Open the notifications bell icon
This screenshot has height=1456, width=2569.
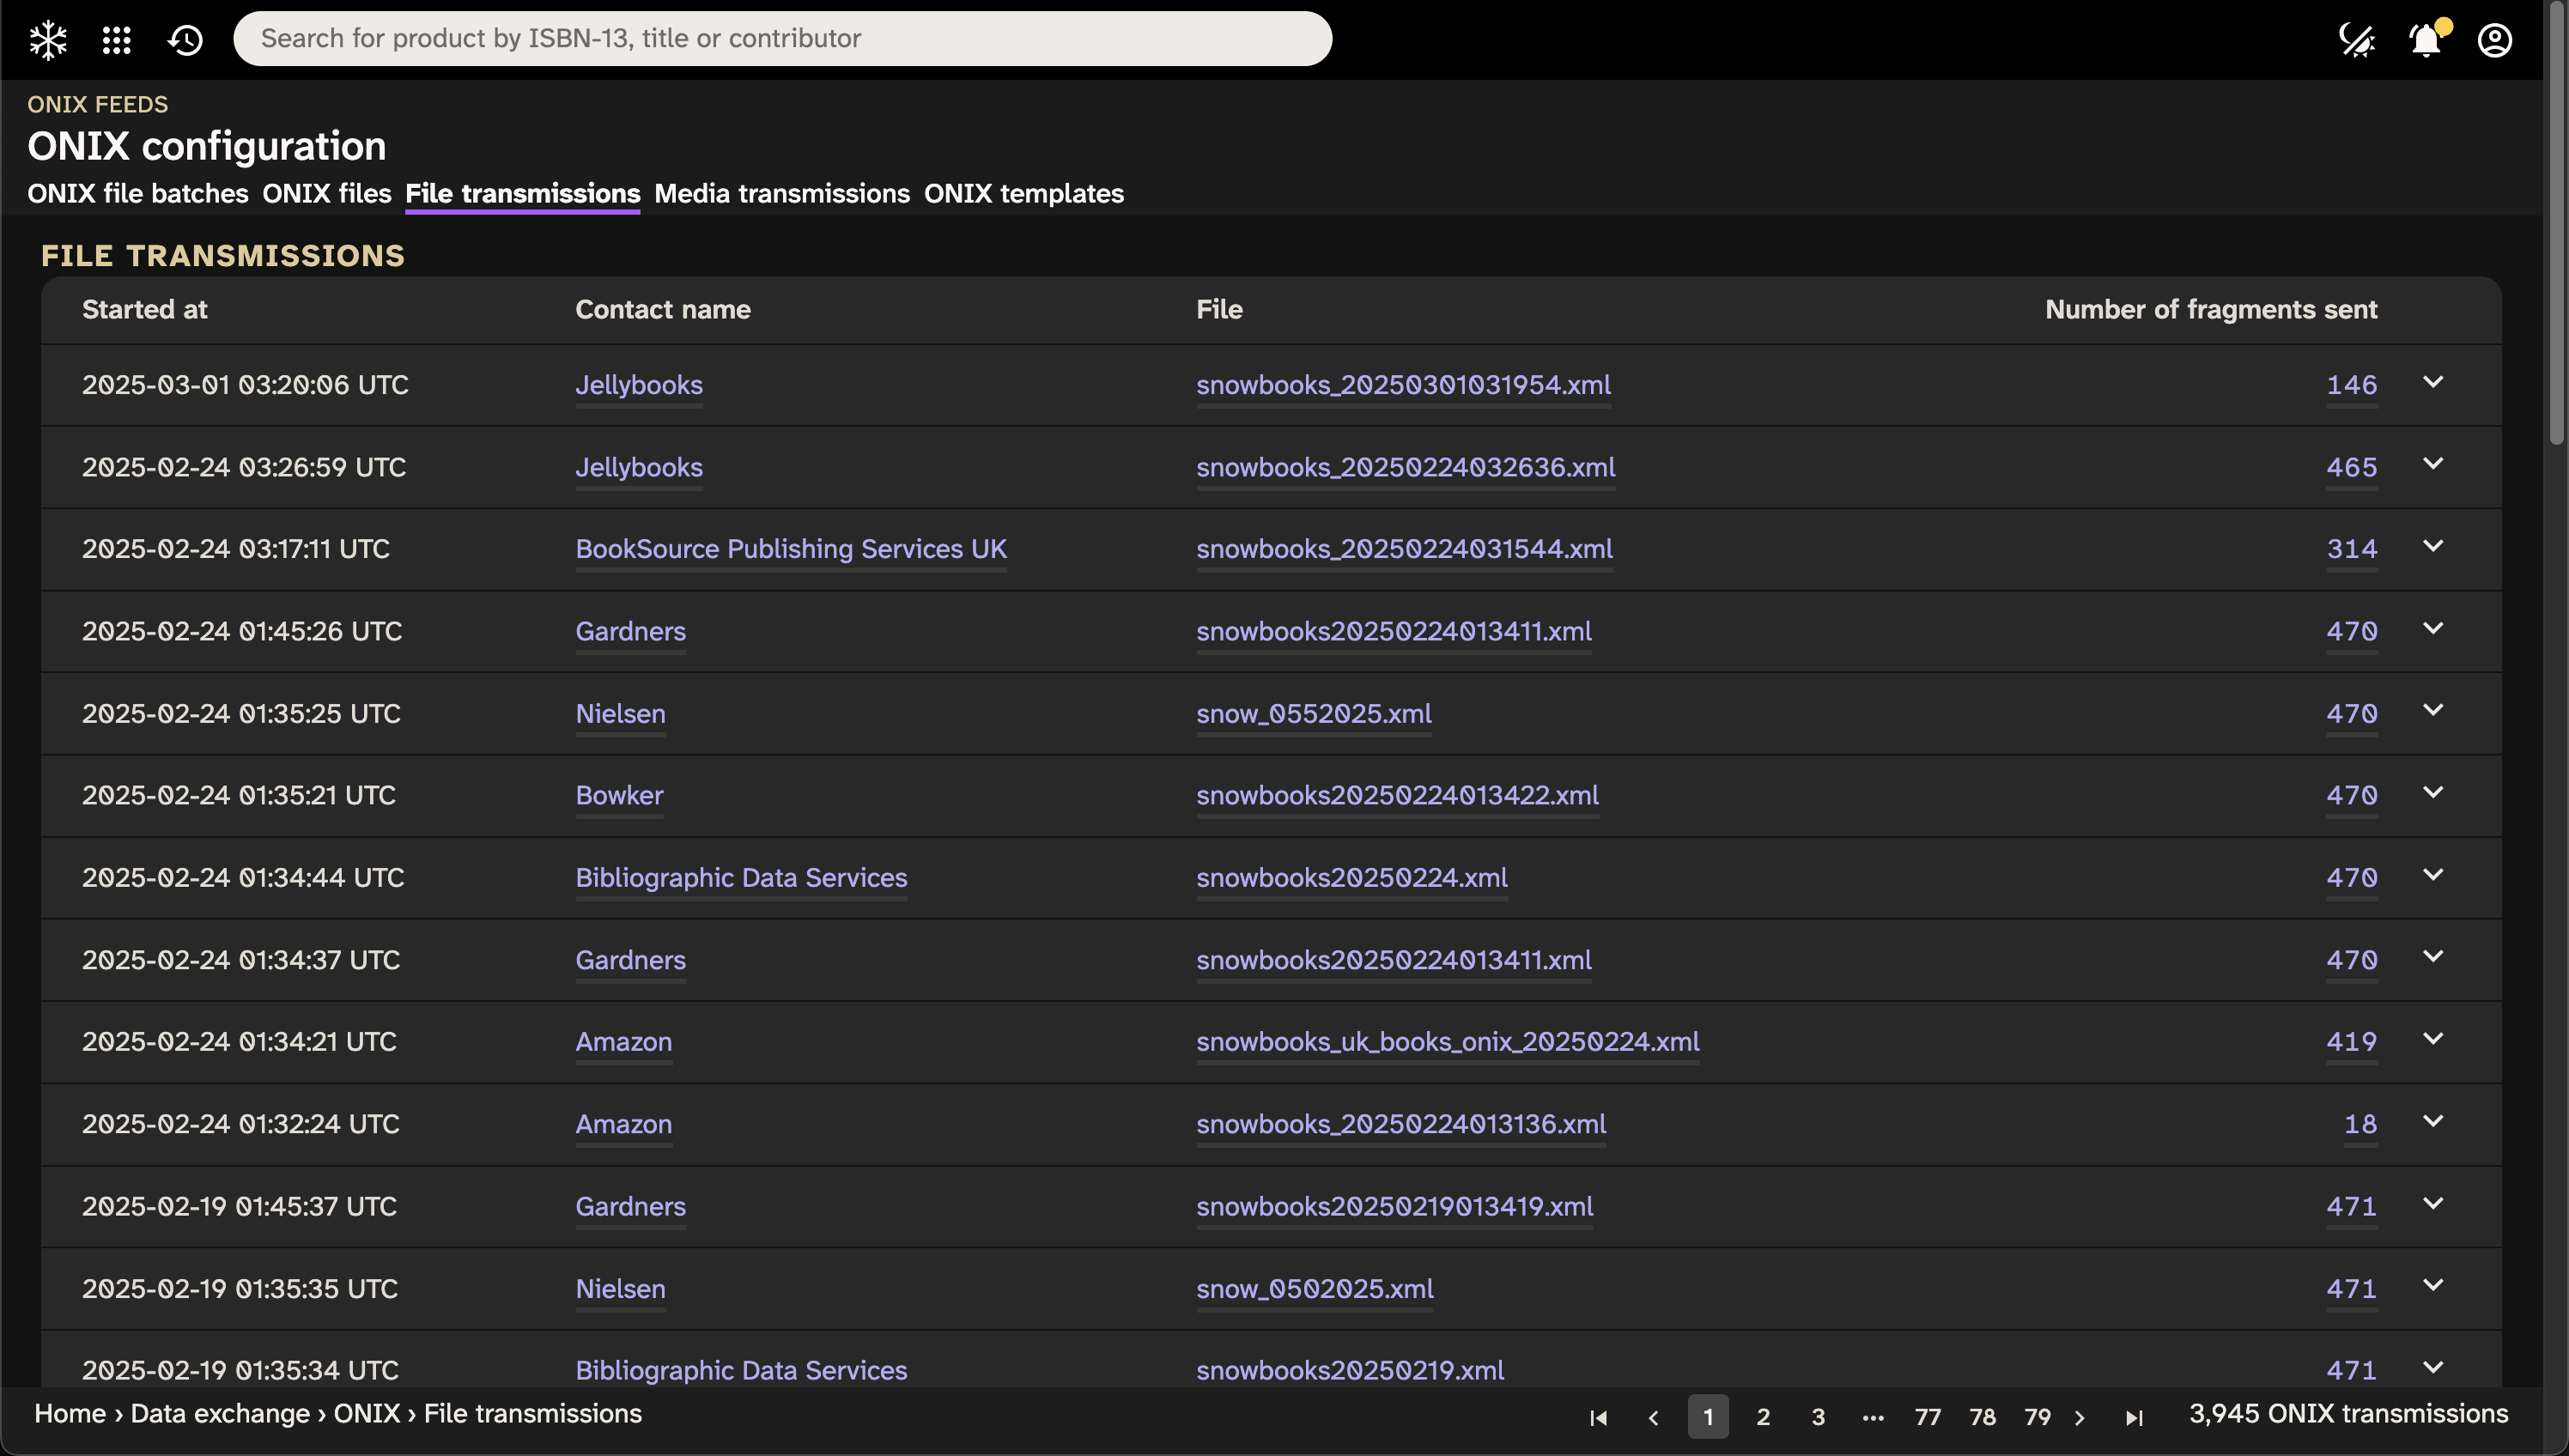(x=2425, y=40)
